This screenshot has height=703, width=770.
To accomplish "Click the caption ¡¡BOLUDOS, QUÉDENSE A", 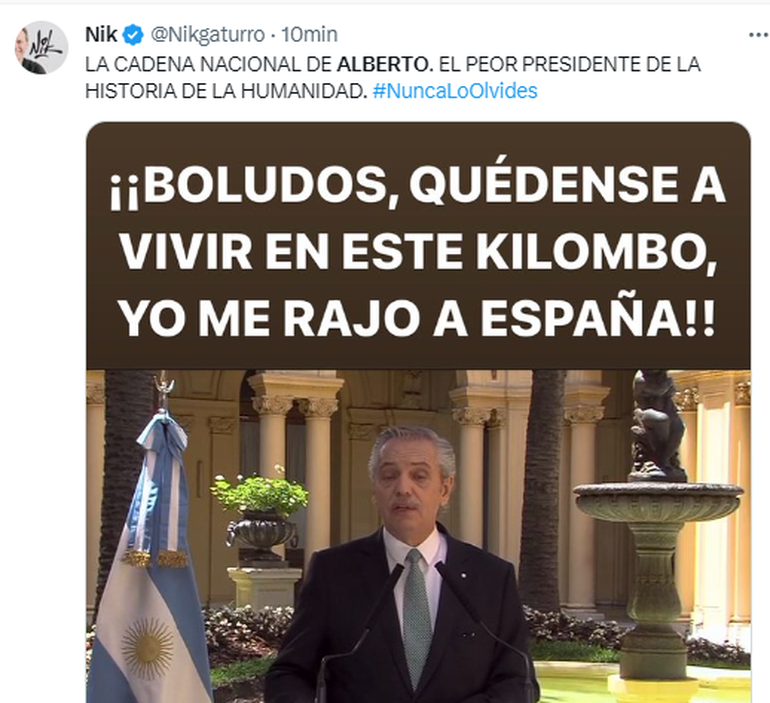I will [x=418, y=186].
